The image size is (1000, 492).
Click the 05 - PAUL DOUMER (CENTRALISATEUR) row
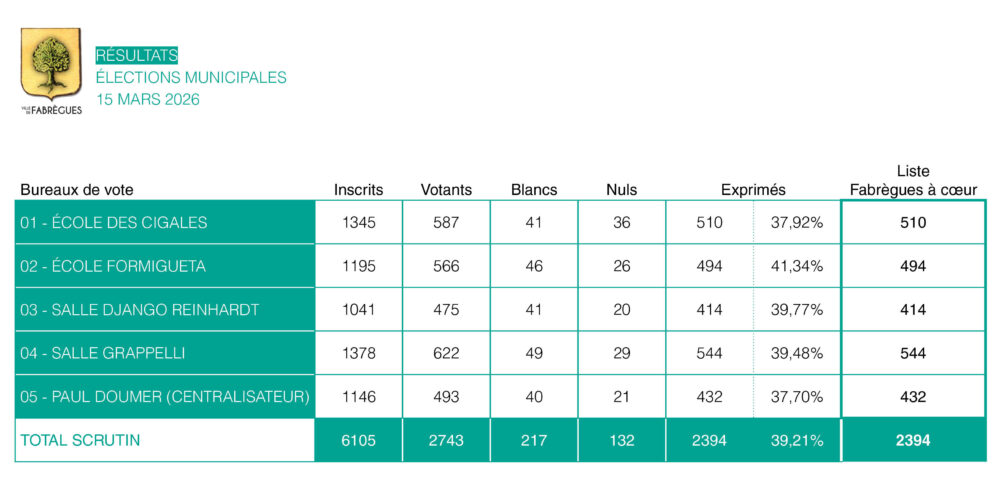click(165, 397)
